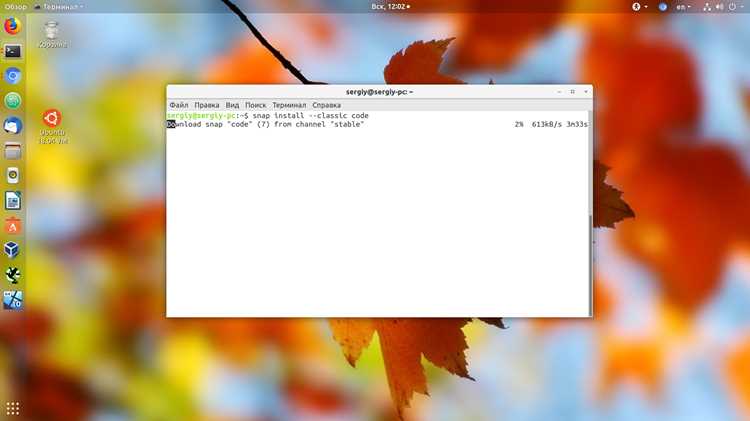Screen dimensions: 750x421
Task: Launch Rhythmbox music player from dock
Action: (x=12, y=176)
